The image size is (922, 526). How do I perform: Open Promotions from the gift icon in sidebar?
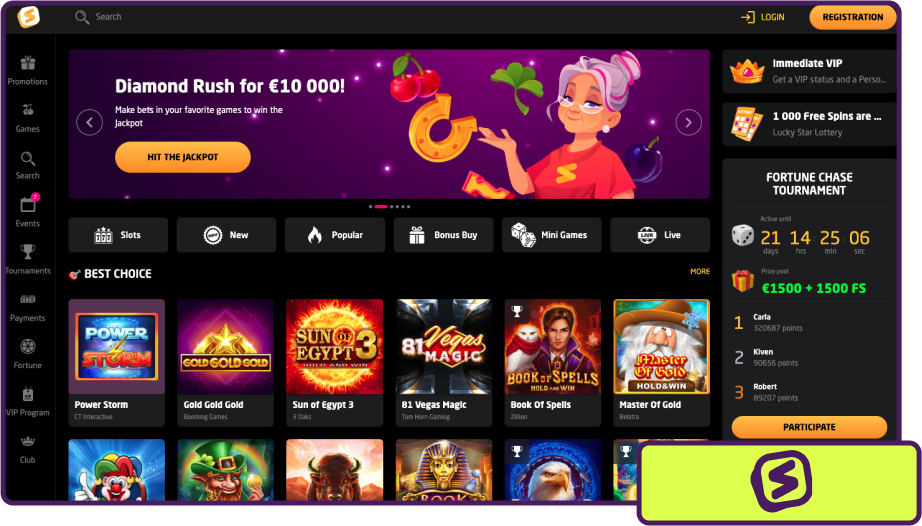[x=28, y=63]
